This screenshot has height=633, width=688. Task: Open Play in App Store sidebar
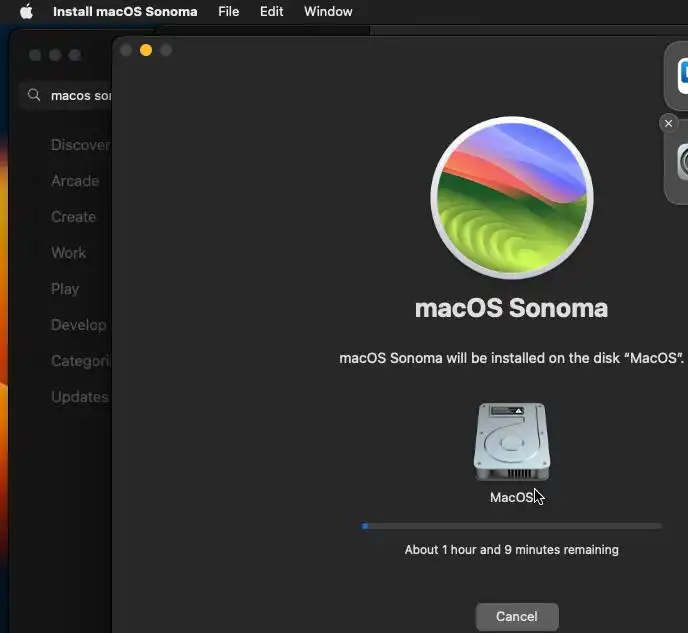point(65,289)
